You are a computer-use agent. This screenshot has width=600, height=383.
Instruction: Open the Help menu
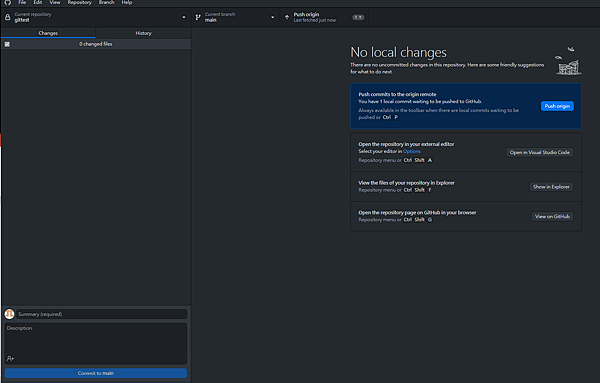[127, 2]
